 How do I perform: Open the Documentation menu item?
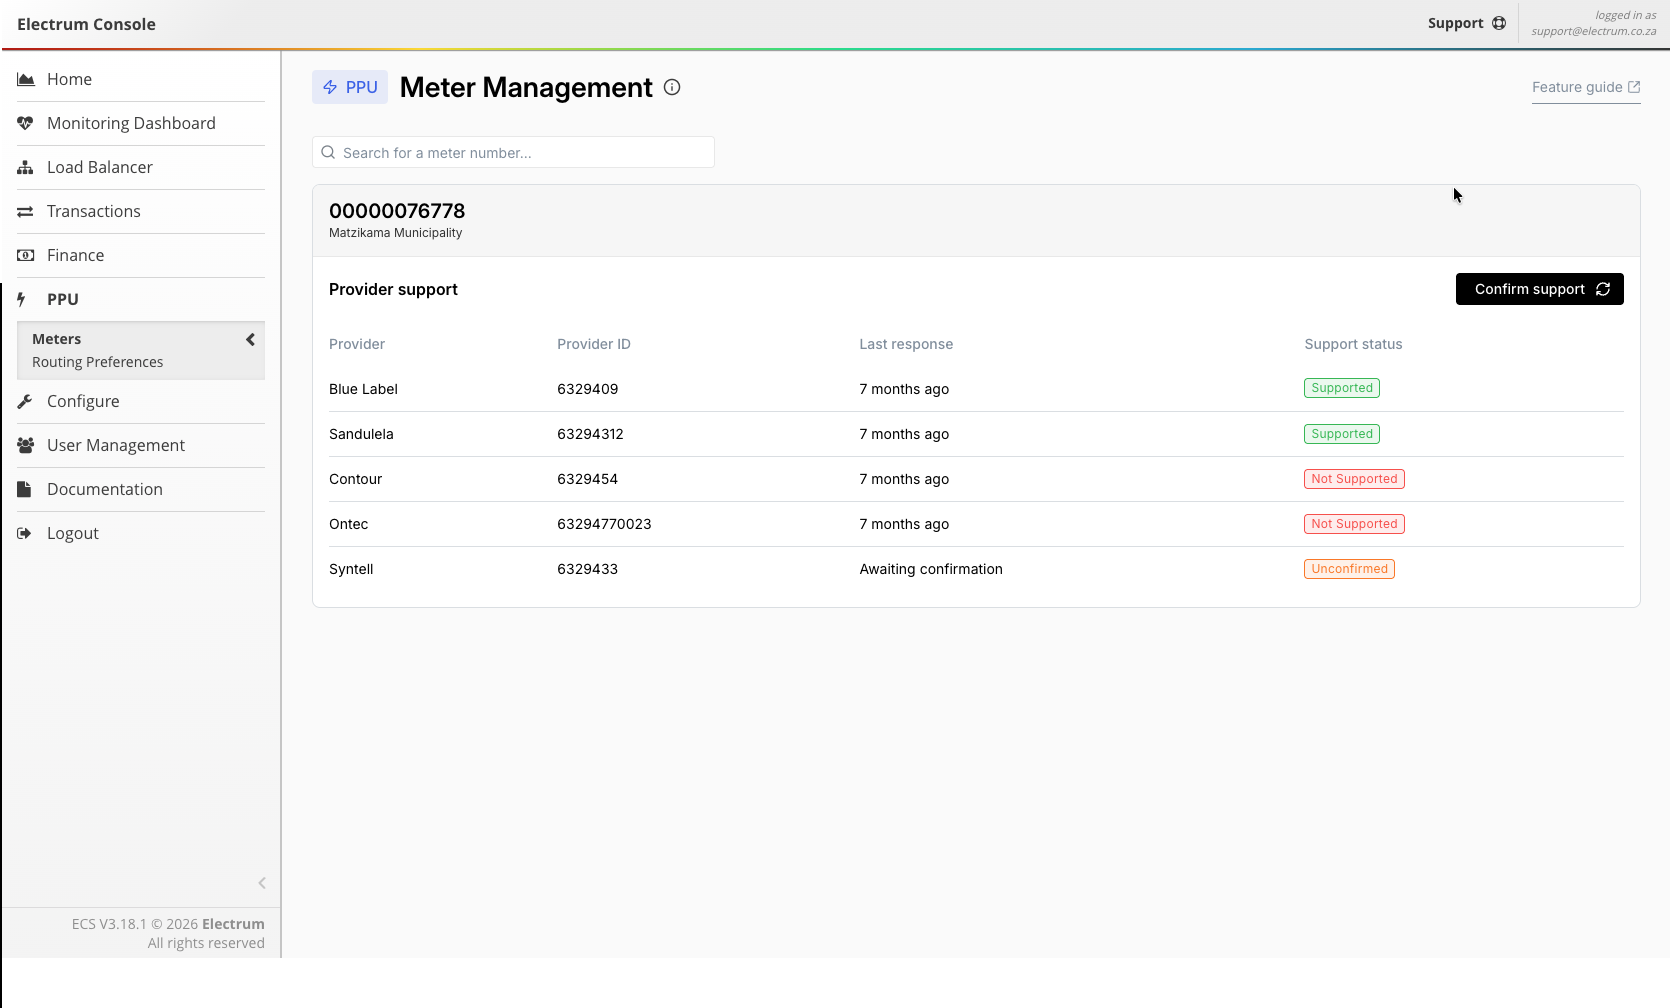click(x=104, y=489)
